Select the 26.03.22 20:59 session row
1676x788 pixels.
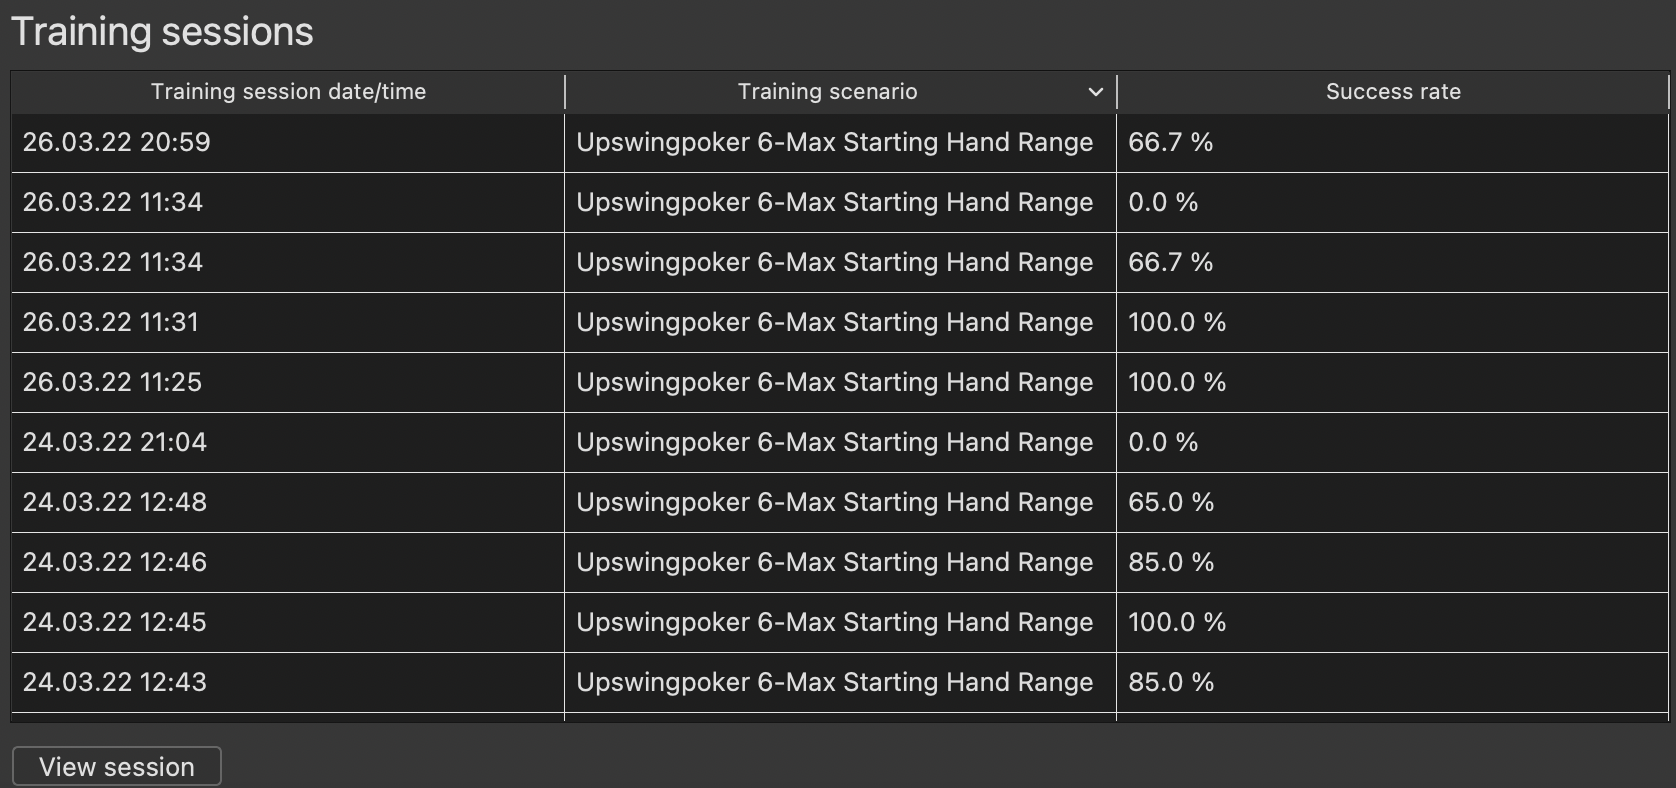tap(117, 142)
